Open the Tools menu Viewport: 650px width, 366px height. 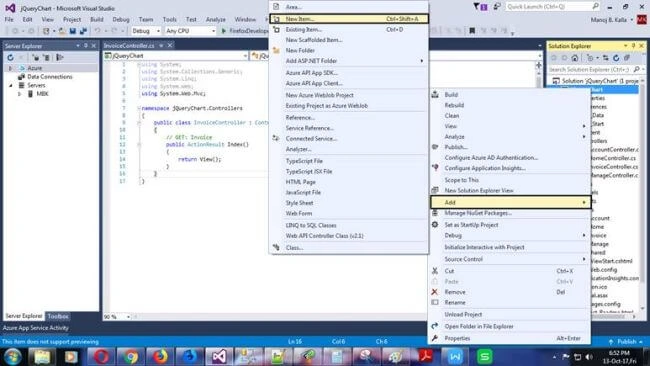tap(170, 19)
